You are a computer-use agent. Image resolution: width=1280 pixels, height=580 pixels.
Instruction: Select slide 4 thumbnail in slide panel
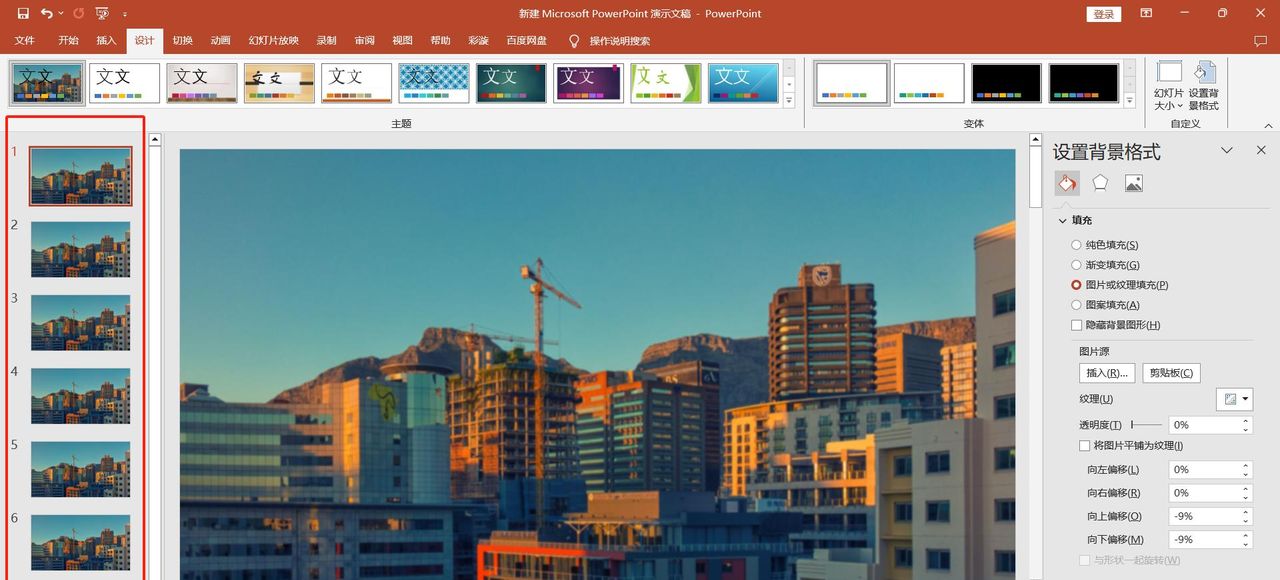[x=80, y=395]
